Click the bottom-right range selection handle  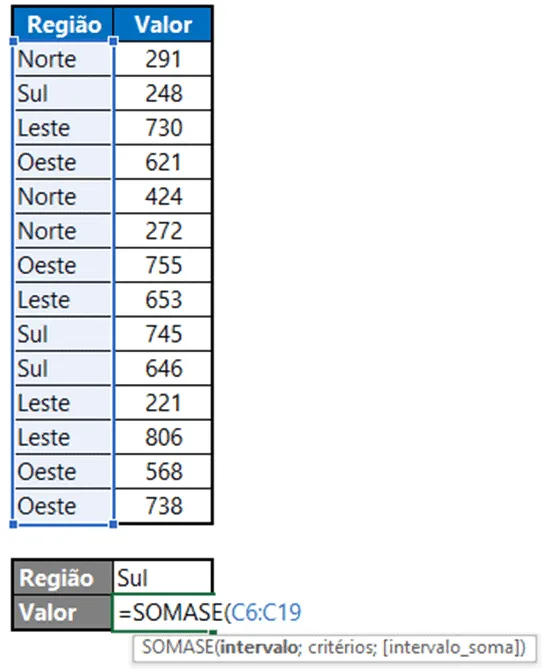click(x=113, y=524)
